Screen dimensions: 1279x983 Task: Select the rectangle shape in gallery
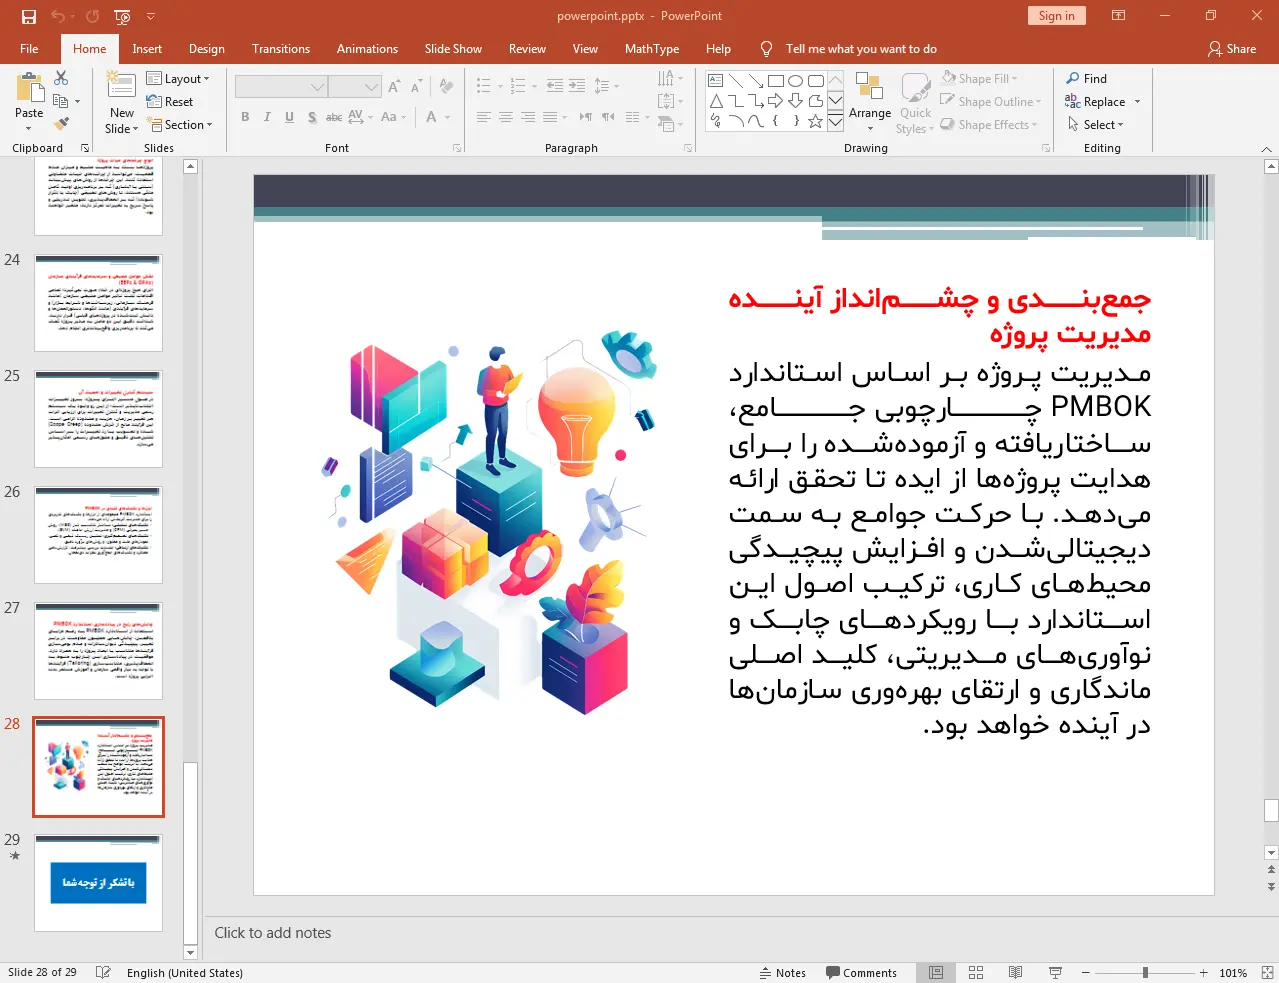coord(775,81)
